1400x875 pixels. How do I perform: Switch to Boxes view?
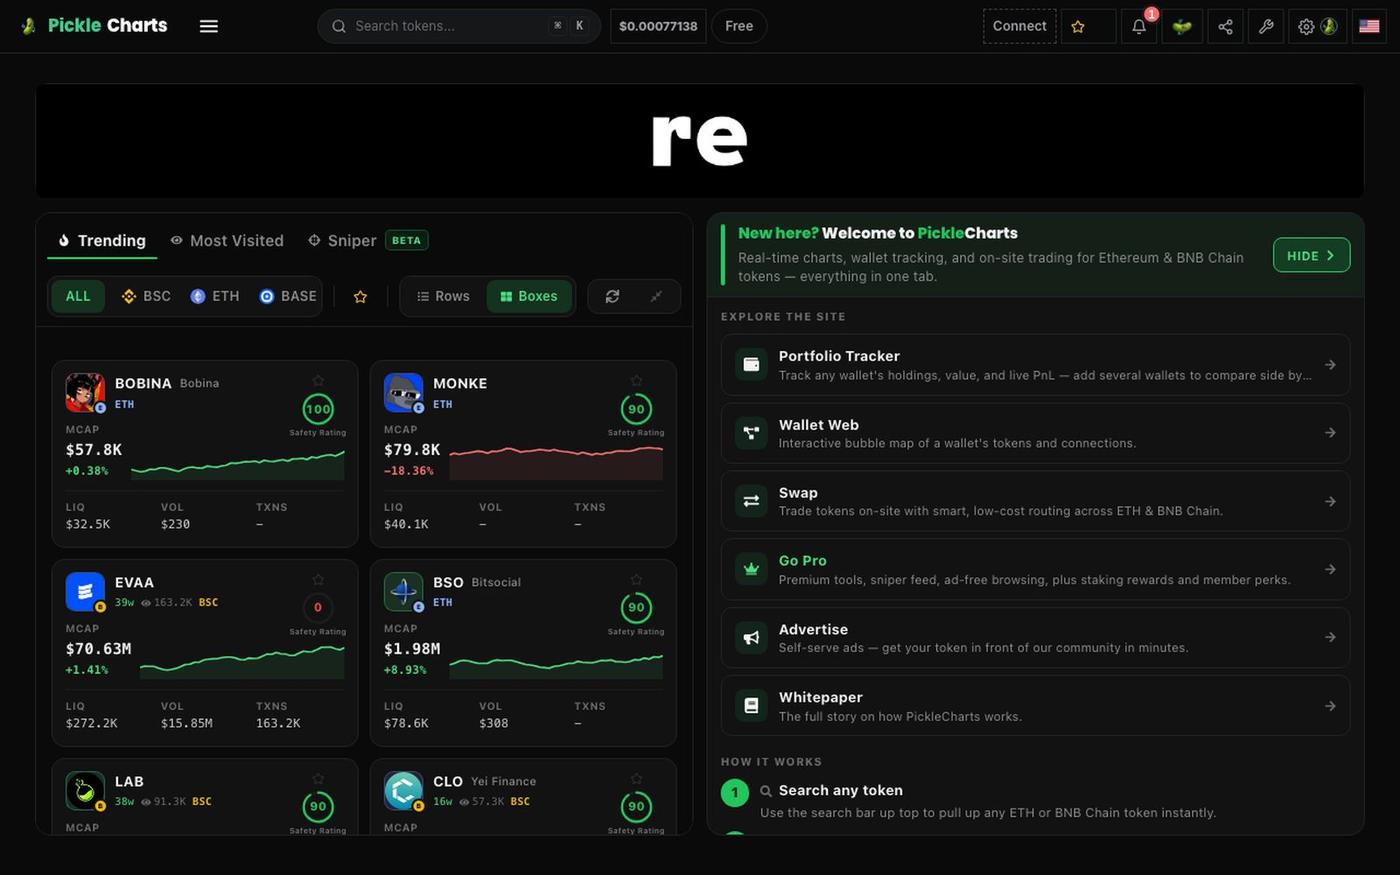(529, 296)
